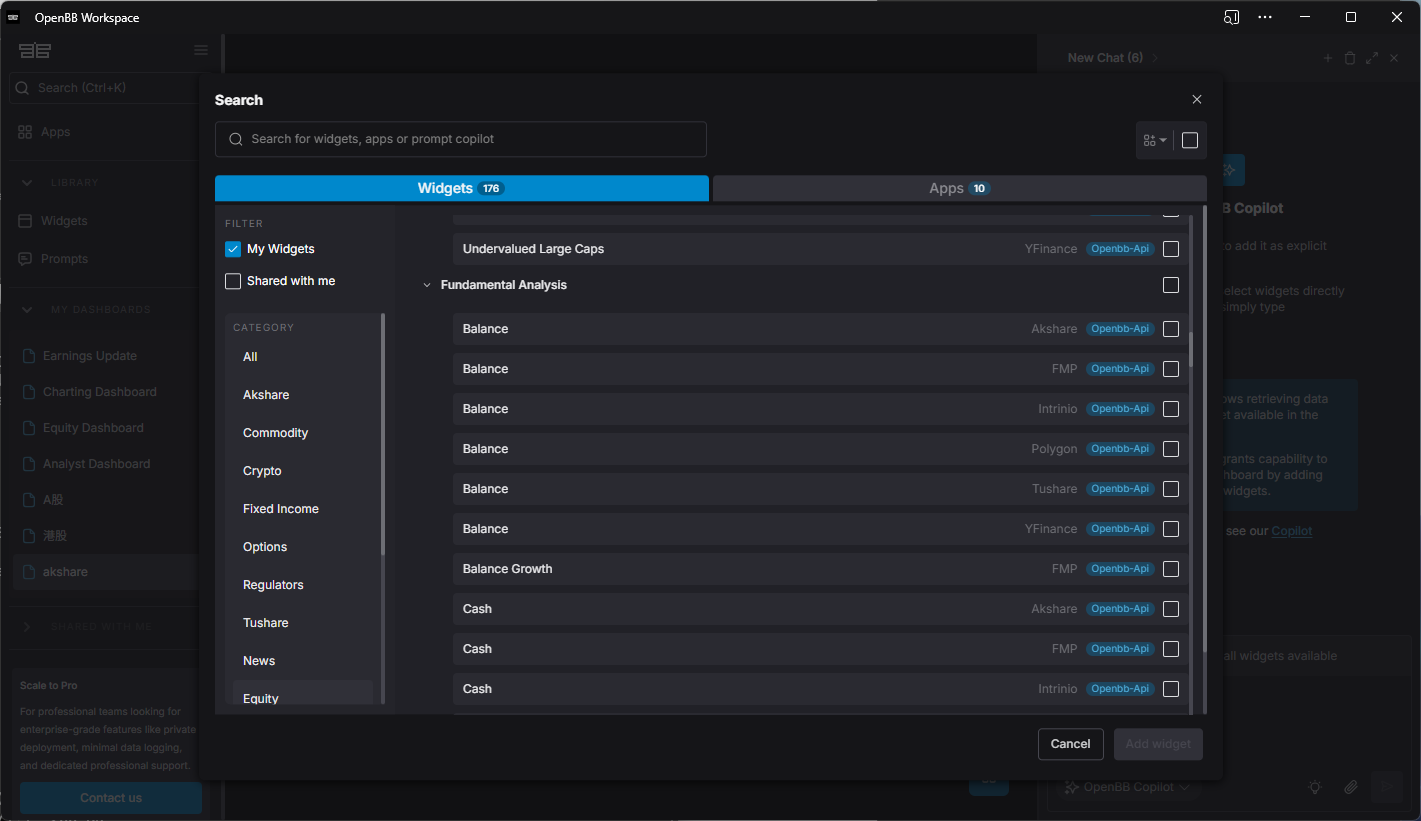The image size is (1421, 821).
Task: Expand the Shared With Me section
Action: (x=27, y=627)
